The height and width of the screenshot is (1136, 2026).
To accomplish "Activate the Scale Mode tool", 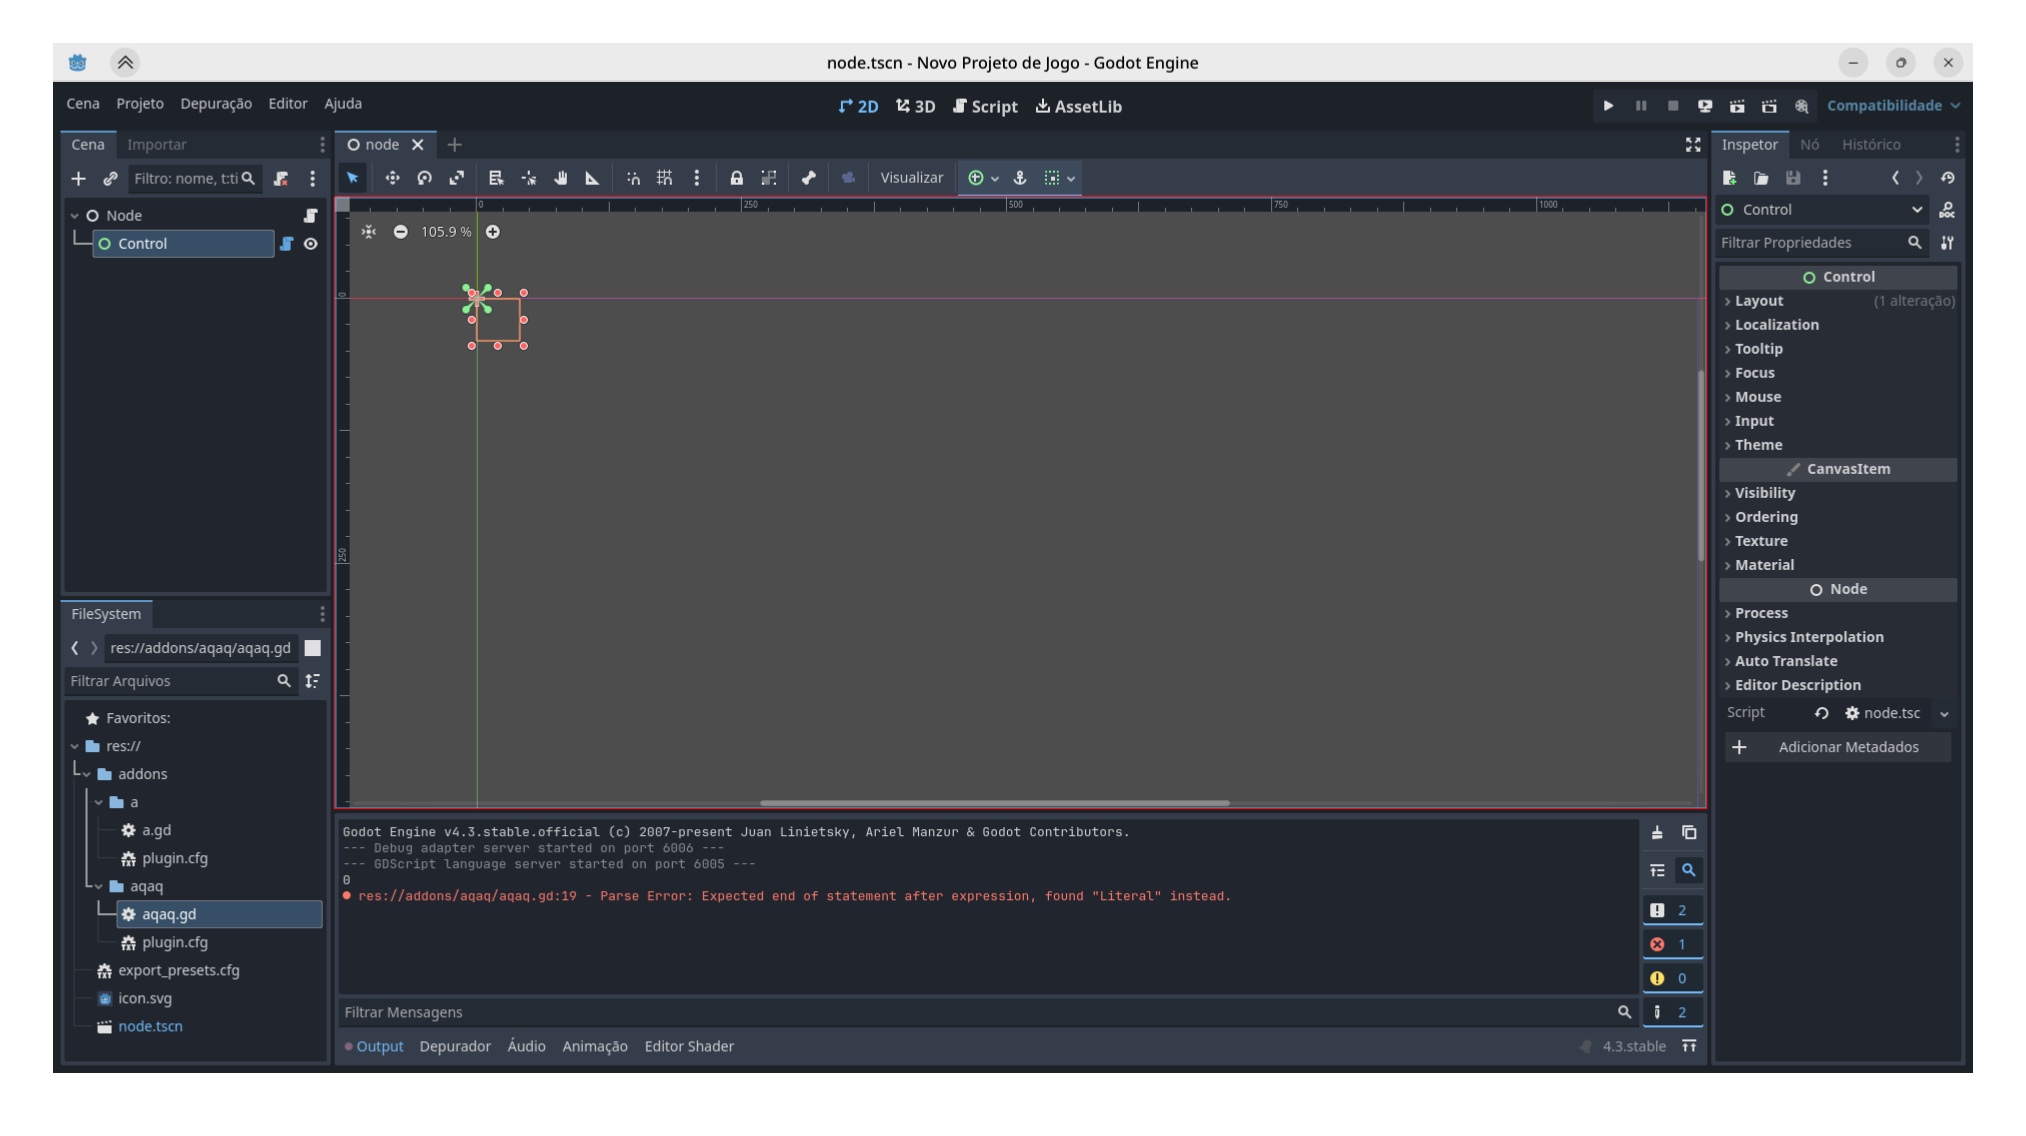I will 457,178.
